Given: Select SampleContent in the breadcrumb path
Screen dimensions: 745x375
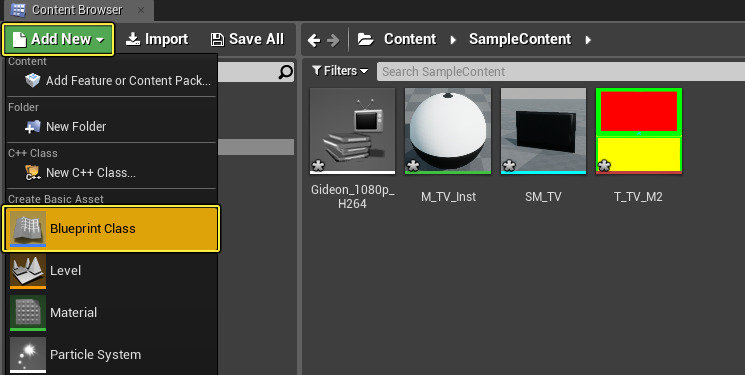Looking at the screenshot, I should tap(520, 39).
